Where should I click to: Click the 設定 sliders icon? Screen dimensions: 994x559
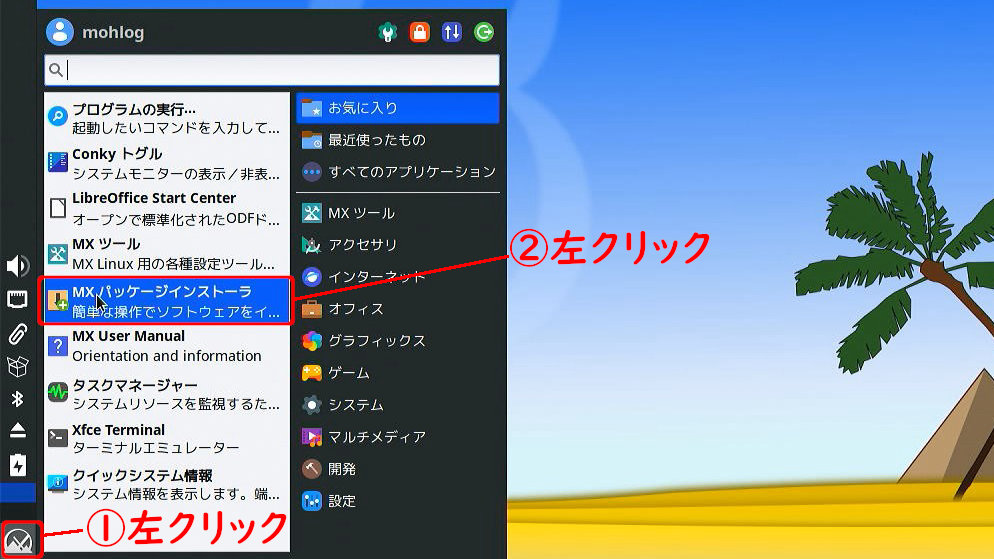click(311, 501)
